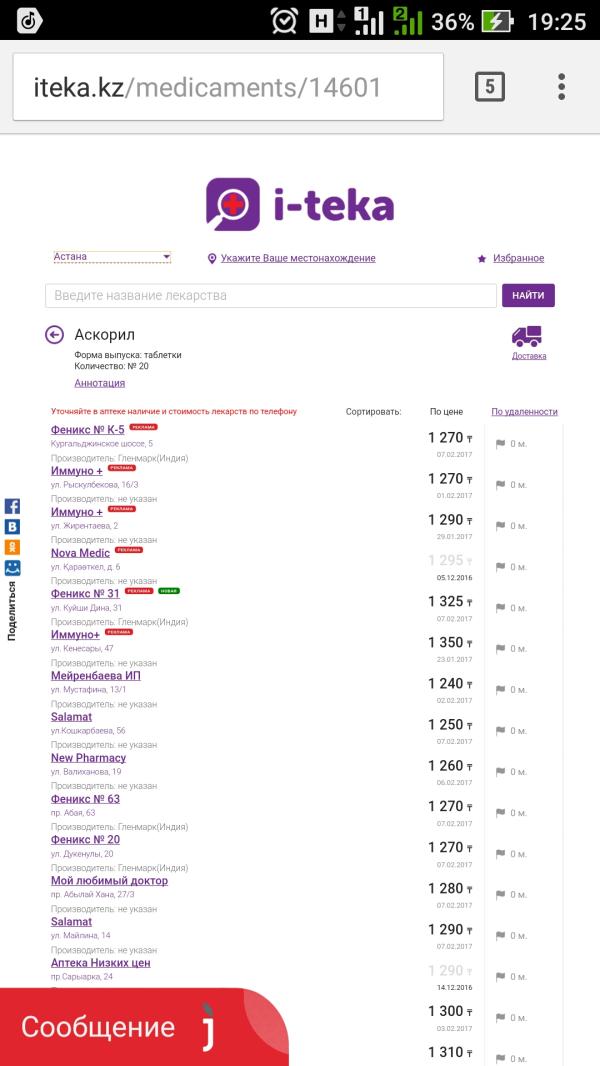Tap the iteka.kz address bar
The image size is (600, 1066).
coord(228,87)
